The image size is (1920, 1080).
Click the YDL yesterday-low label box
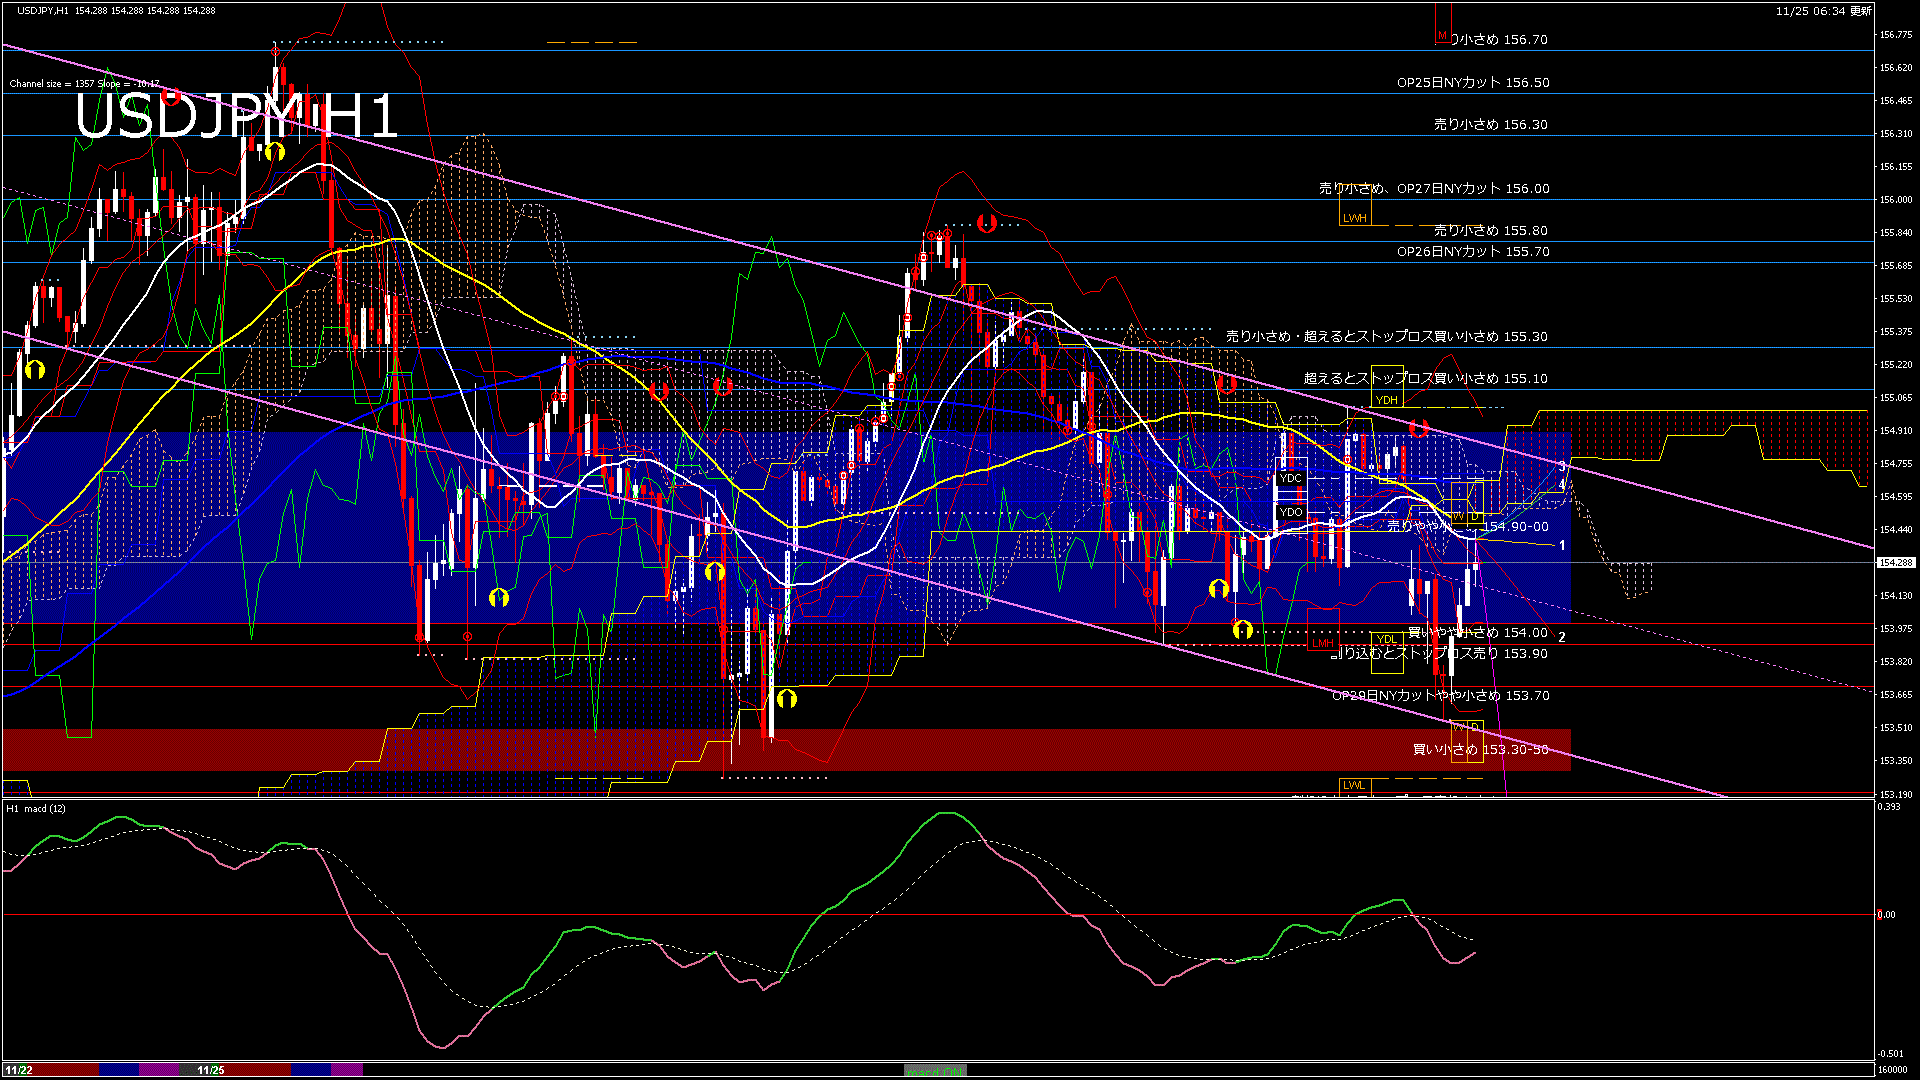[1386, 639]
